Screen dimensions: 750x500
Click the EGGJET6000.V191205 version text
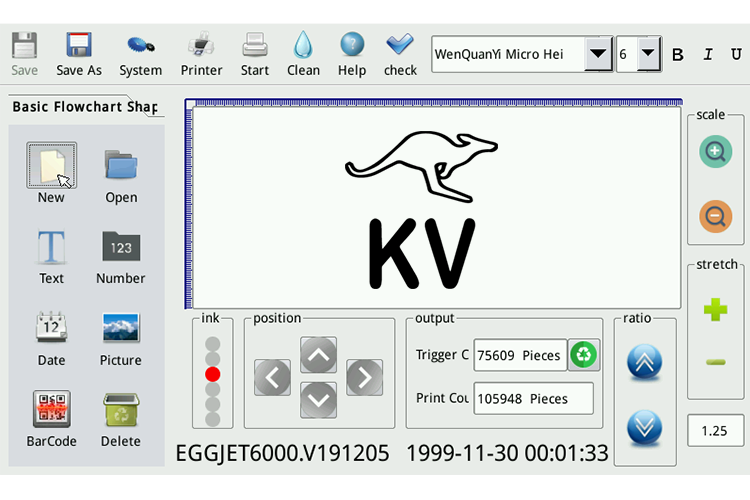coord(282,453)
